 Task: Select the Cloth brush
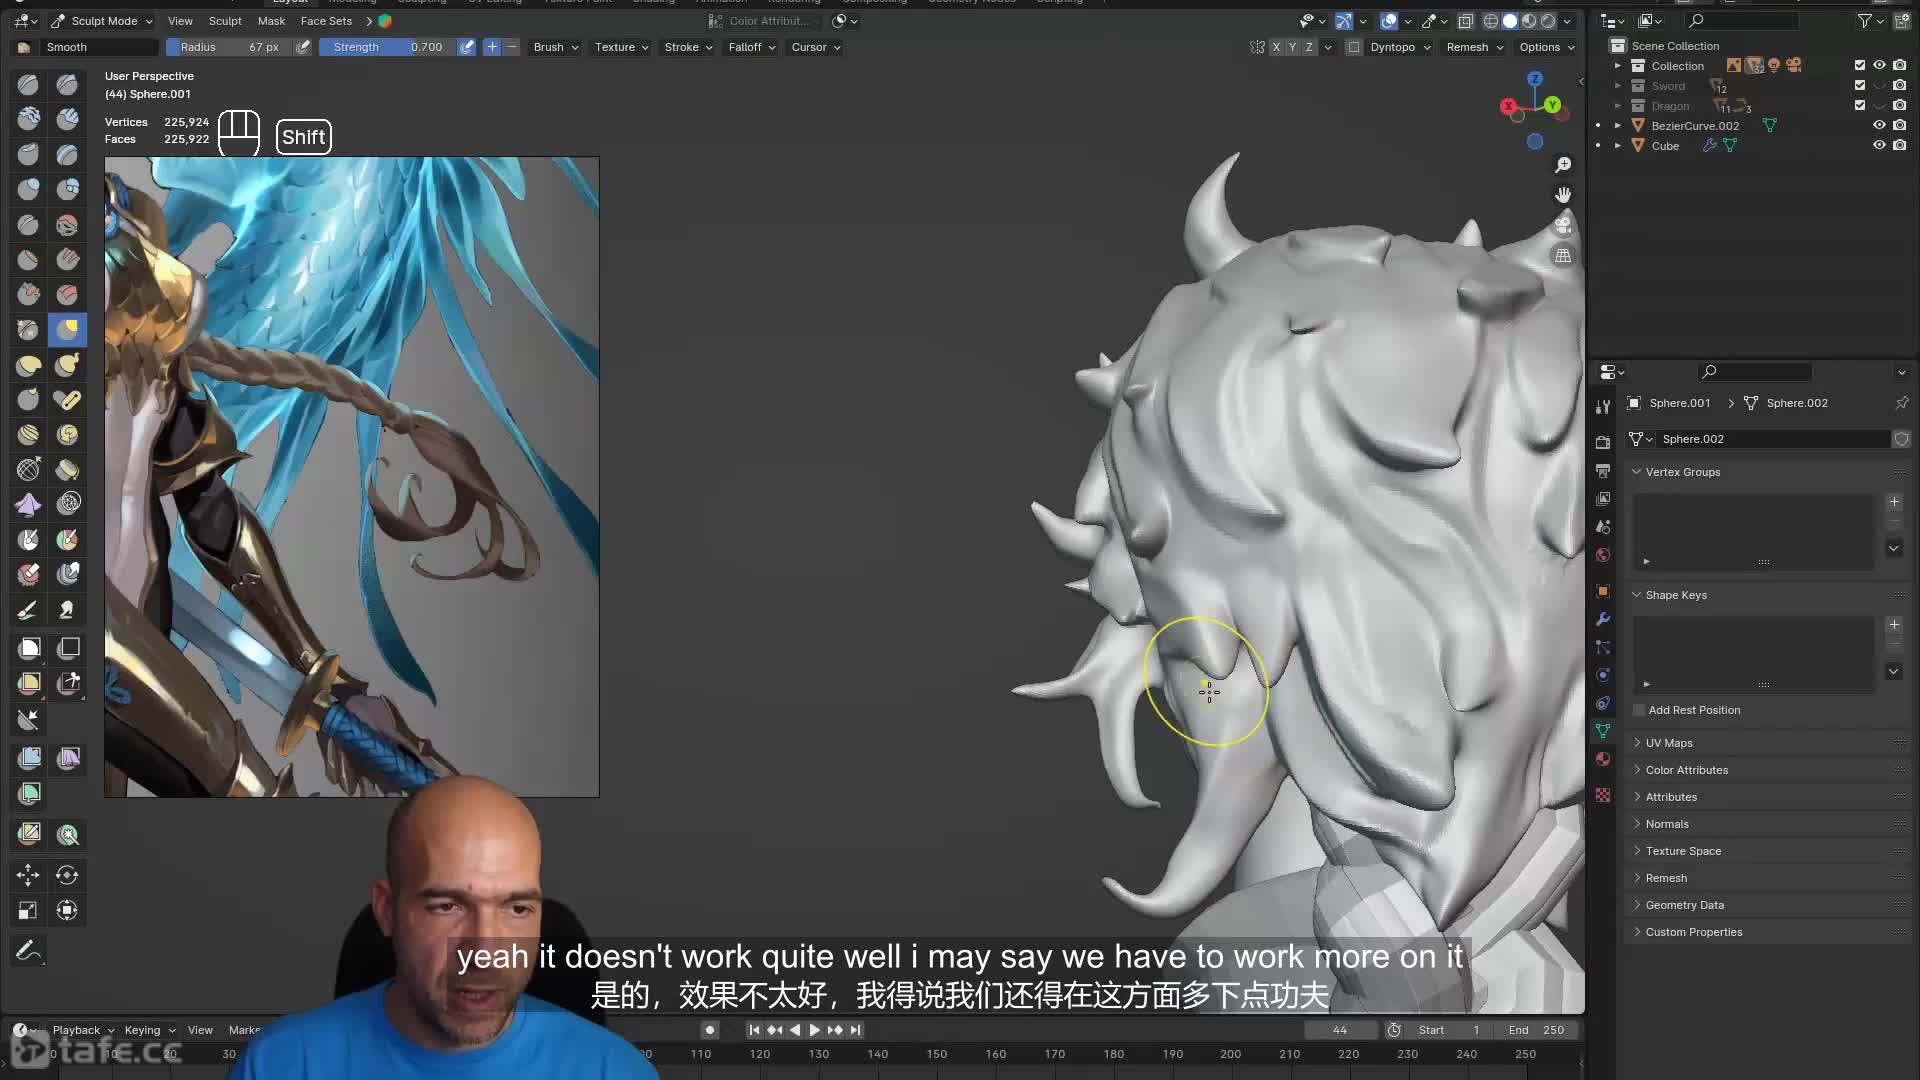[x=28, y=505]
